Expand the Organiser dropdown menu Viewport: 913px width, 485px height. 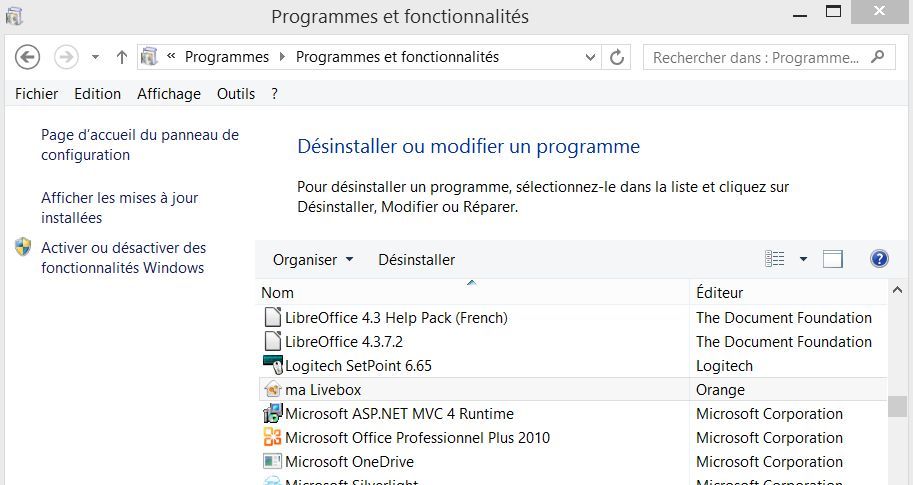313,260
